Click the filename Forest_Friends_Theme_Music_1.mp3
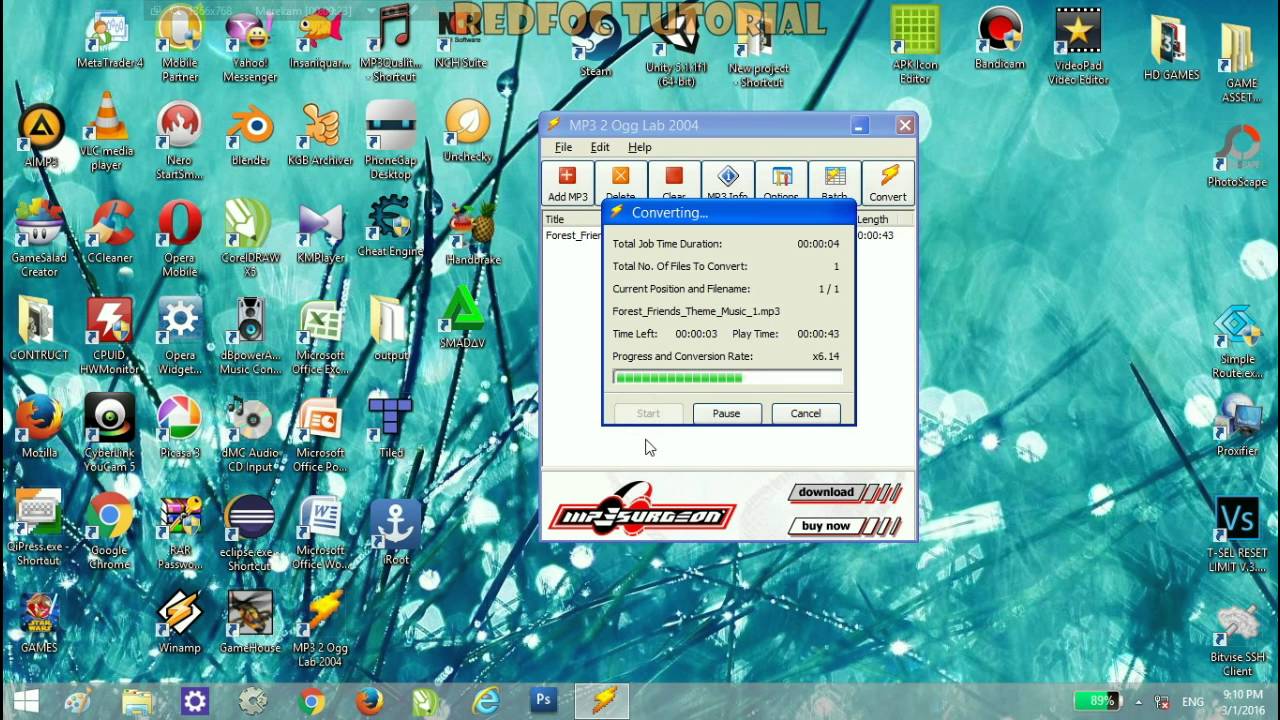This screenshot has height=720, width=1280. [x=696, y=311]
